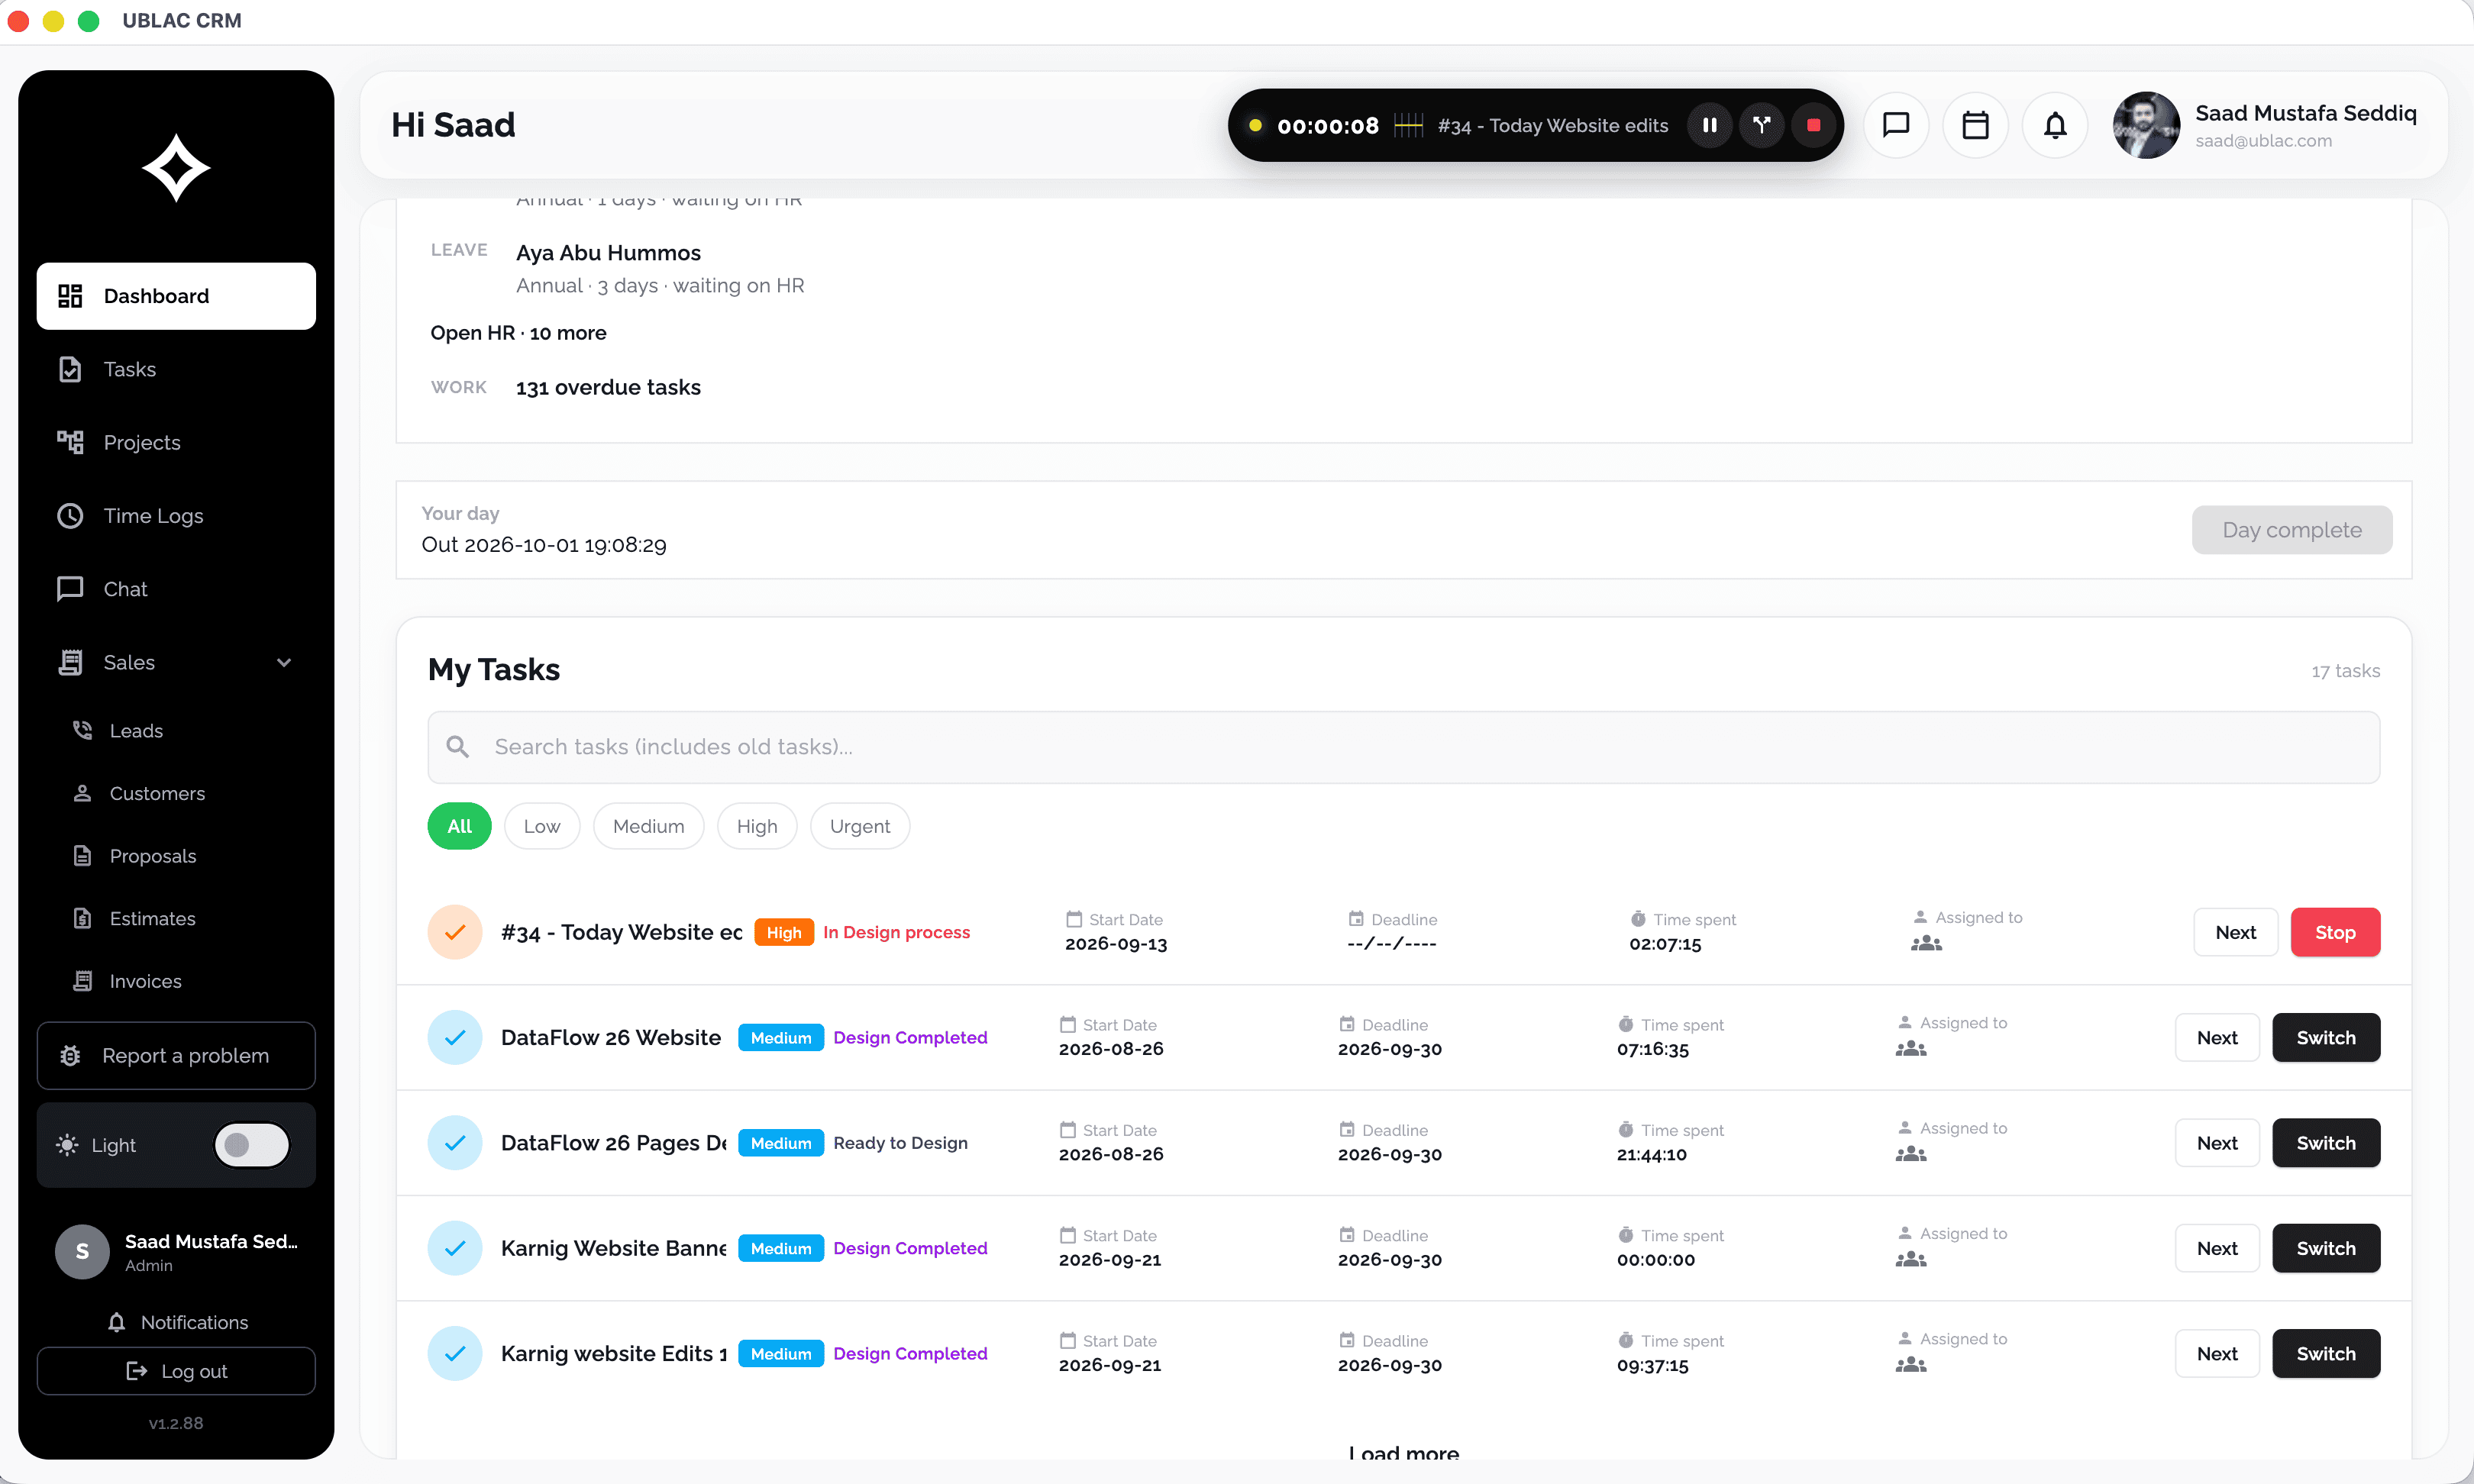2474x1484 pixels.
Task: Toggle the Light theme switch
Action: coord(252,1145)
